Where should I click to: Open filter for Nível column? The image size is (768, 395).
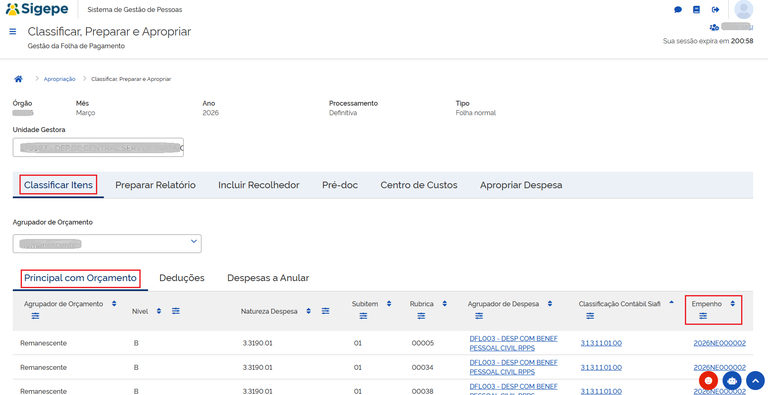176,311
